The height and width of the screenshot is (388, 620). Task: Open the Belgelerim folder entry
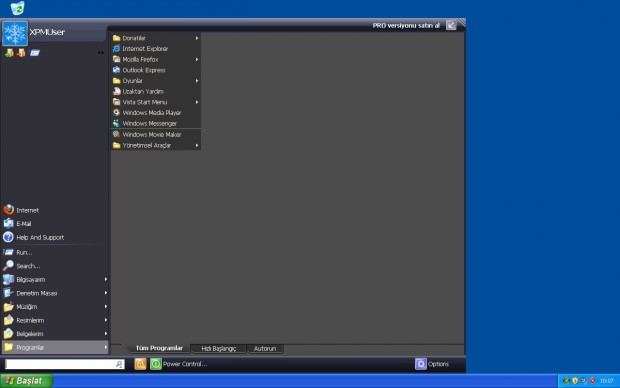(x=55, y=334)
